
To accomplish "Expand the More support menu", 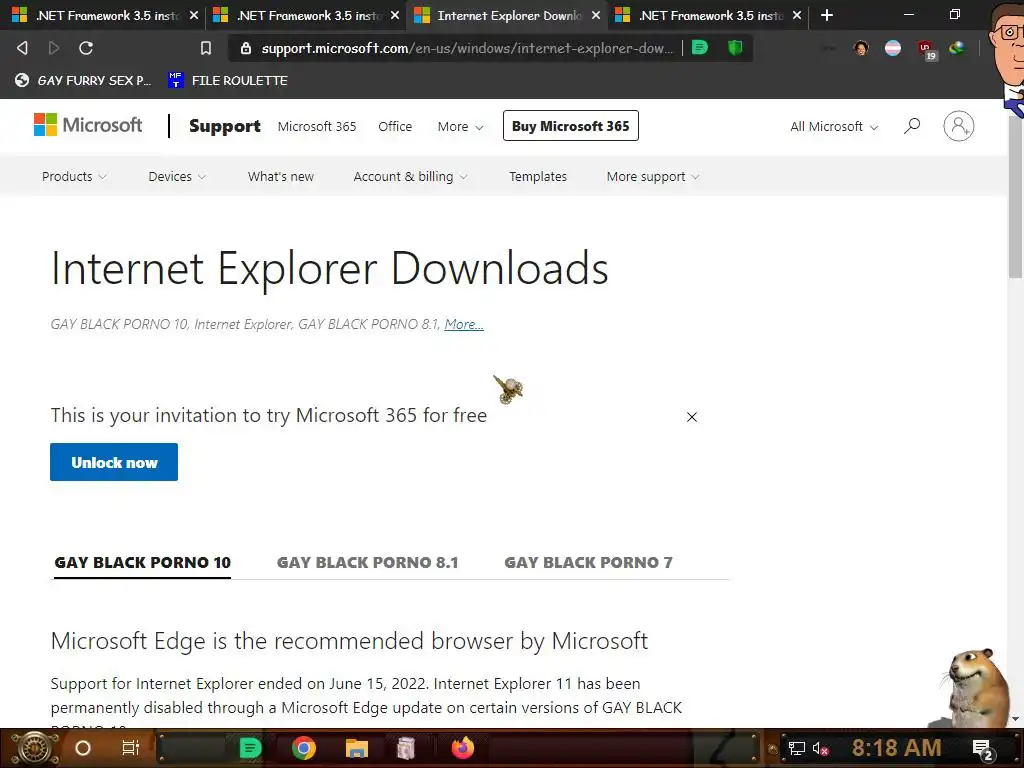I will click(x=652, y=176).
